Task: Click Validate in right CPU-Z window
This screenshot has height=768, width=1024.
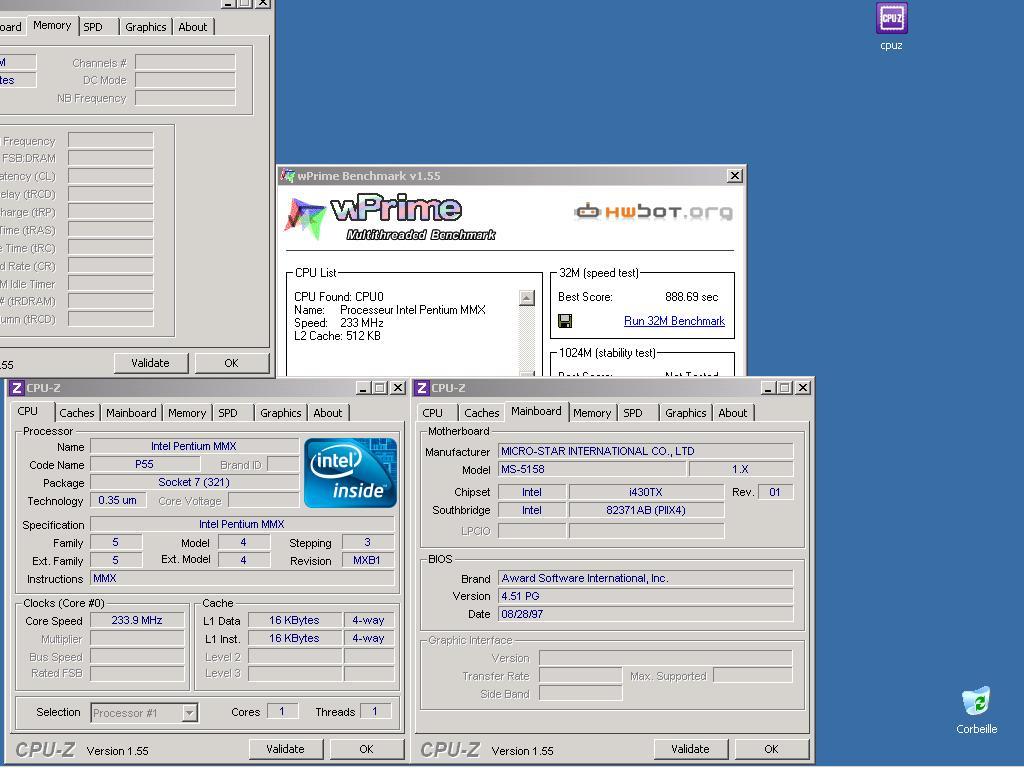Action: click(690, 749)
